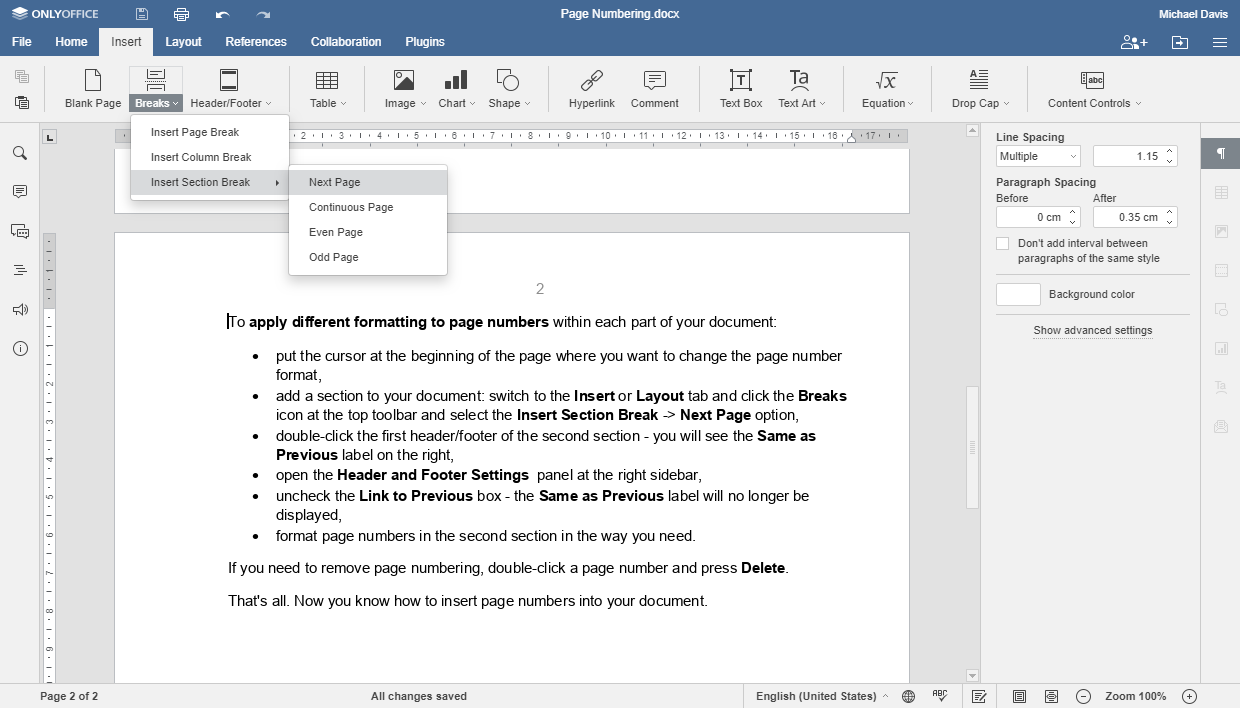This screenshot has width=1240, height=708.
Task: Check Don't add interval between paragraphs
Action: point(1003,244)
